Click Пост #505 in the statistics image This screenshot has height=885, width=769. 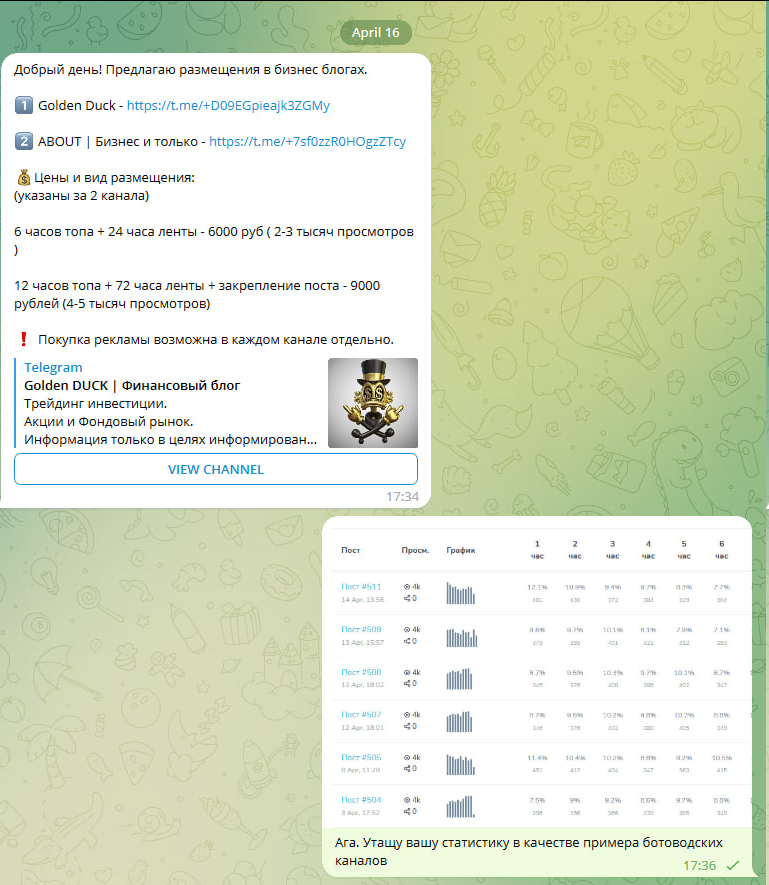click(x=361, y=757)
